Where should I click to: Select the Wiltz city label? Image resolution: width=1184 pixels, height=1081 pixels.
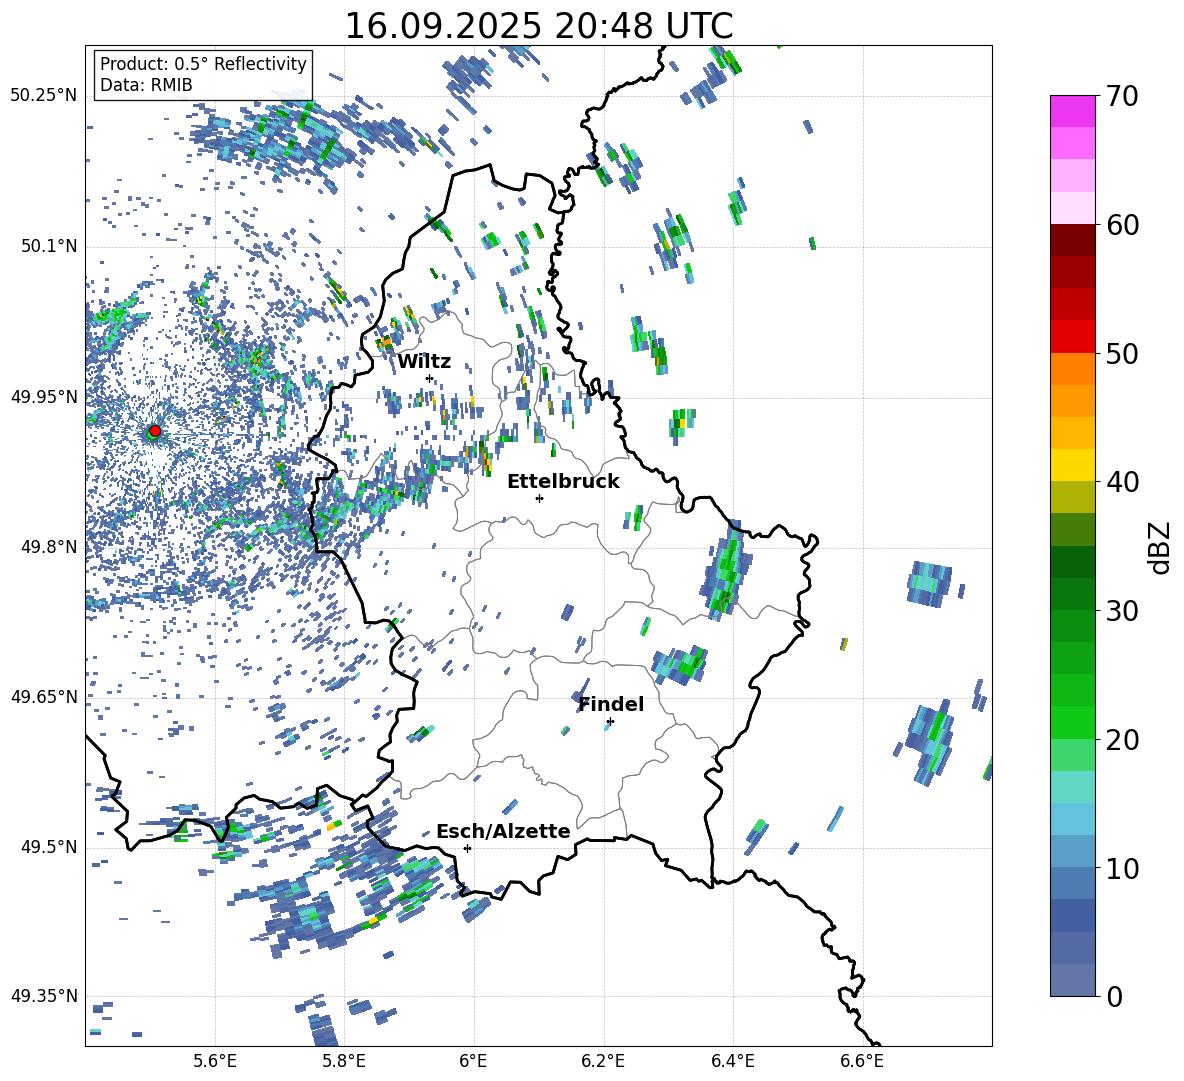point(424,362)
